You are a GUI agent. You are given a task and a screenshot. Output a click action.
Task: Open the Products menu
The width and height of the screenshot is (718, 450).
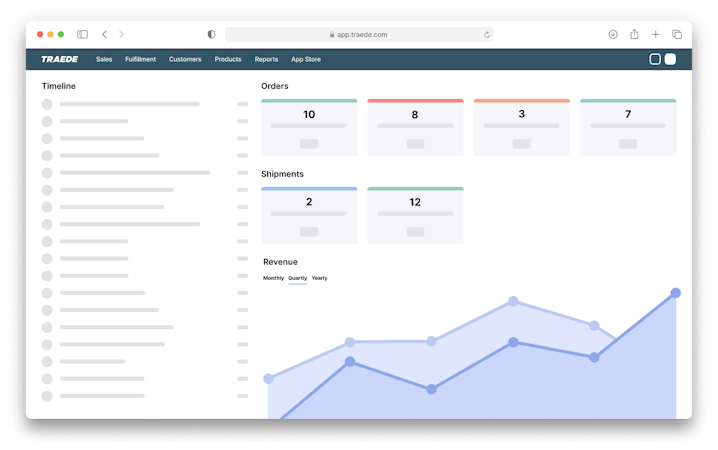tap(228, 59)
